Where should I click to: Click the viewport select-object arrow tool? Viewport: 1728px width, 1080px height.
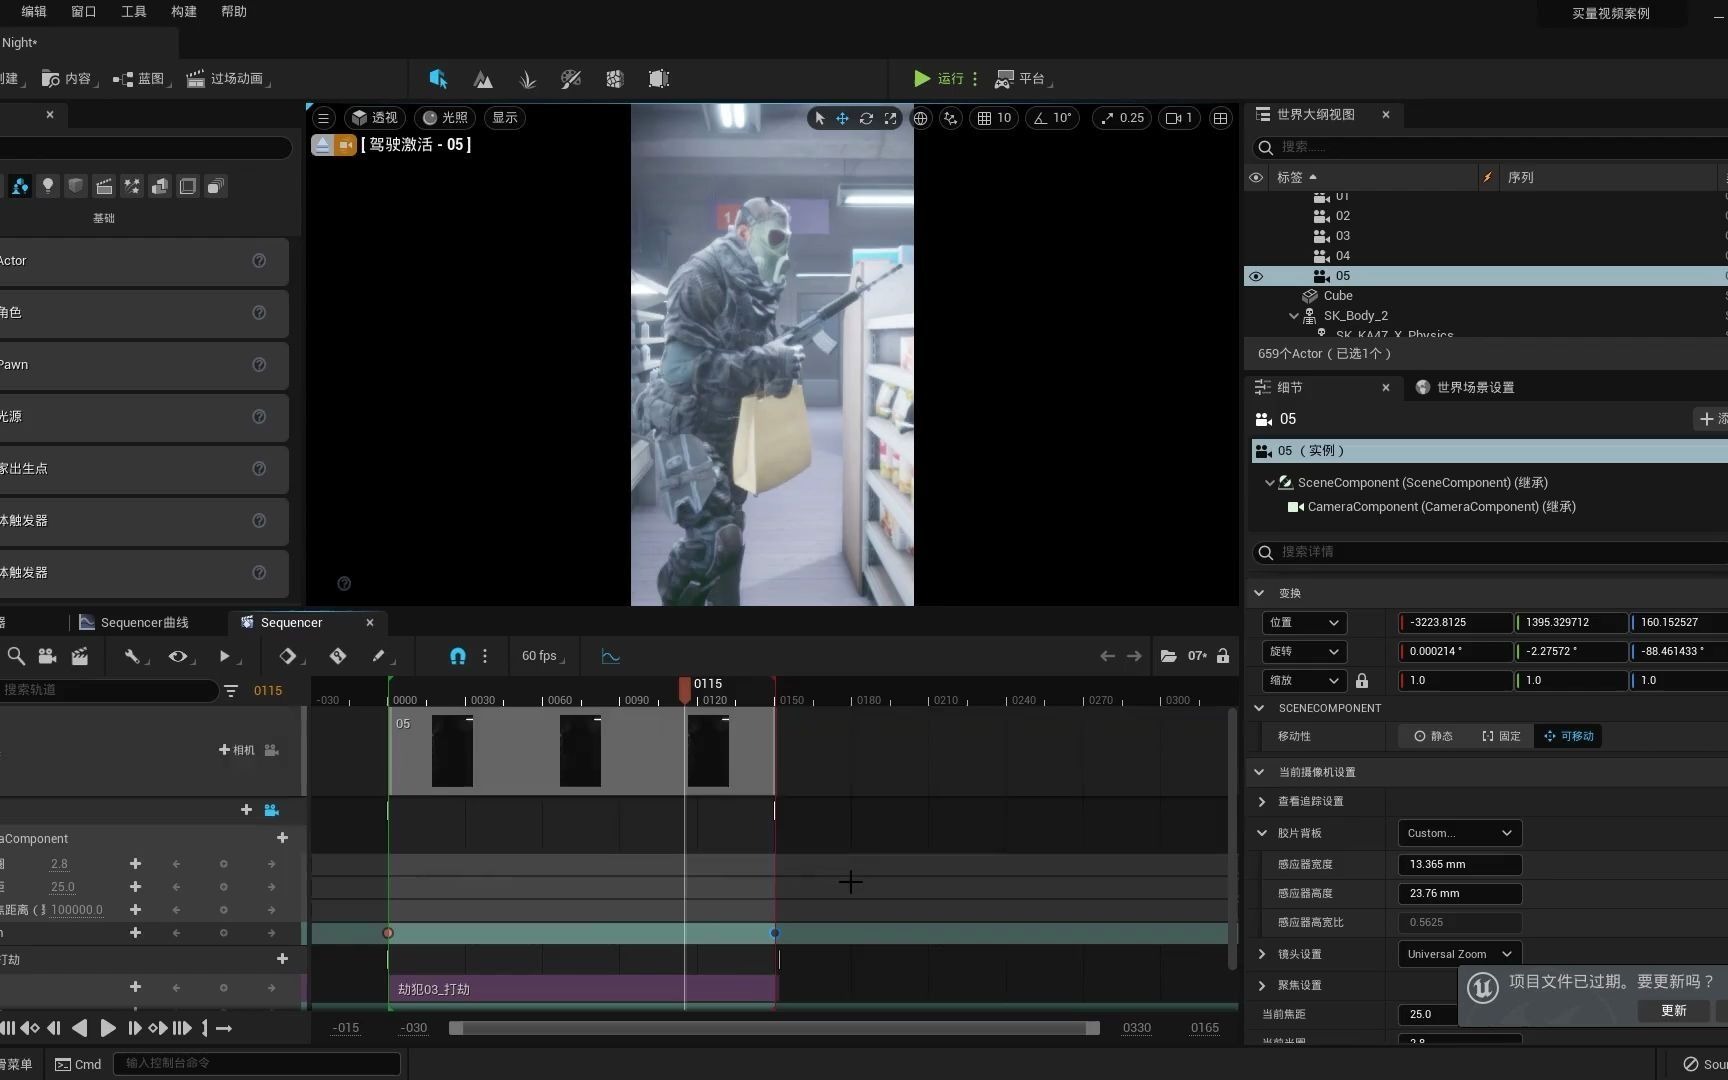click(820, 118)
